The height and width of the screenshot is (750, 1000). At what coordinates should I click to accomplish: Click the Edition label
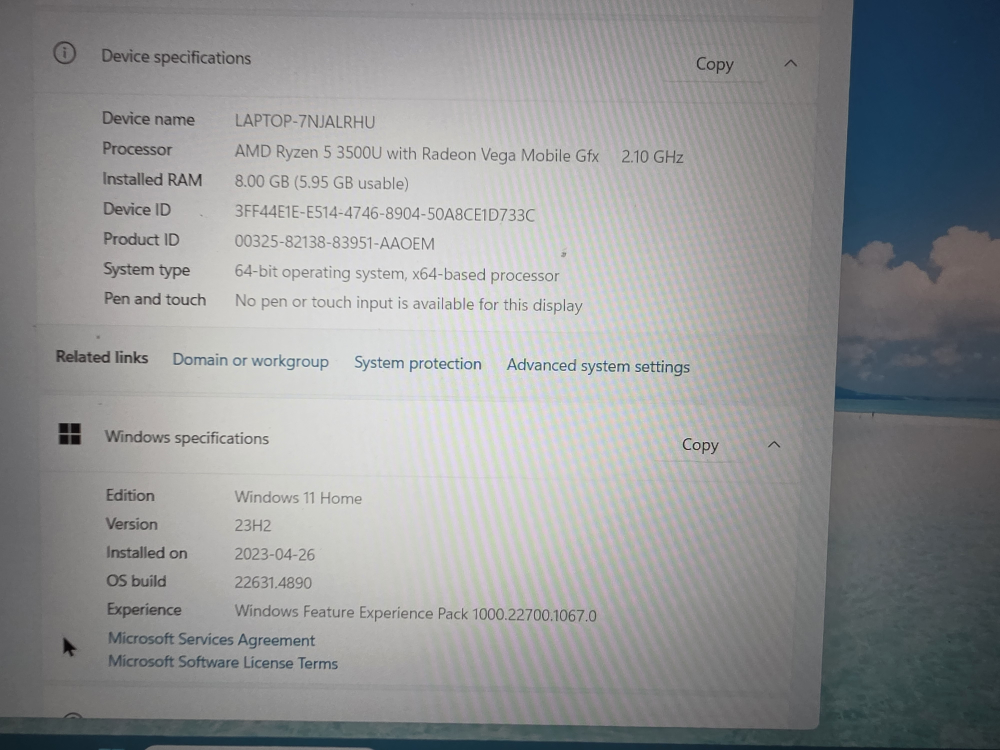coord(130,496)
